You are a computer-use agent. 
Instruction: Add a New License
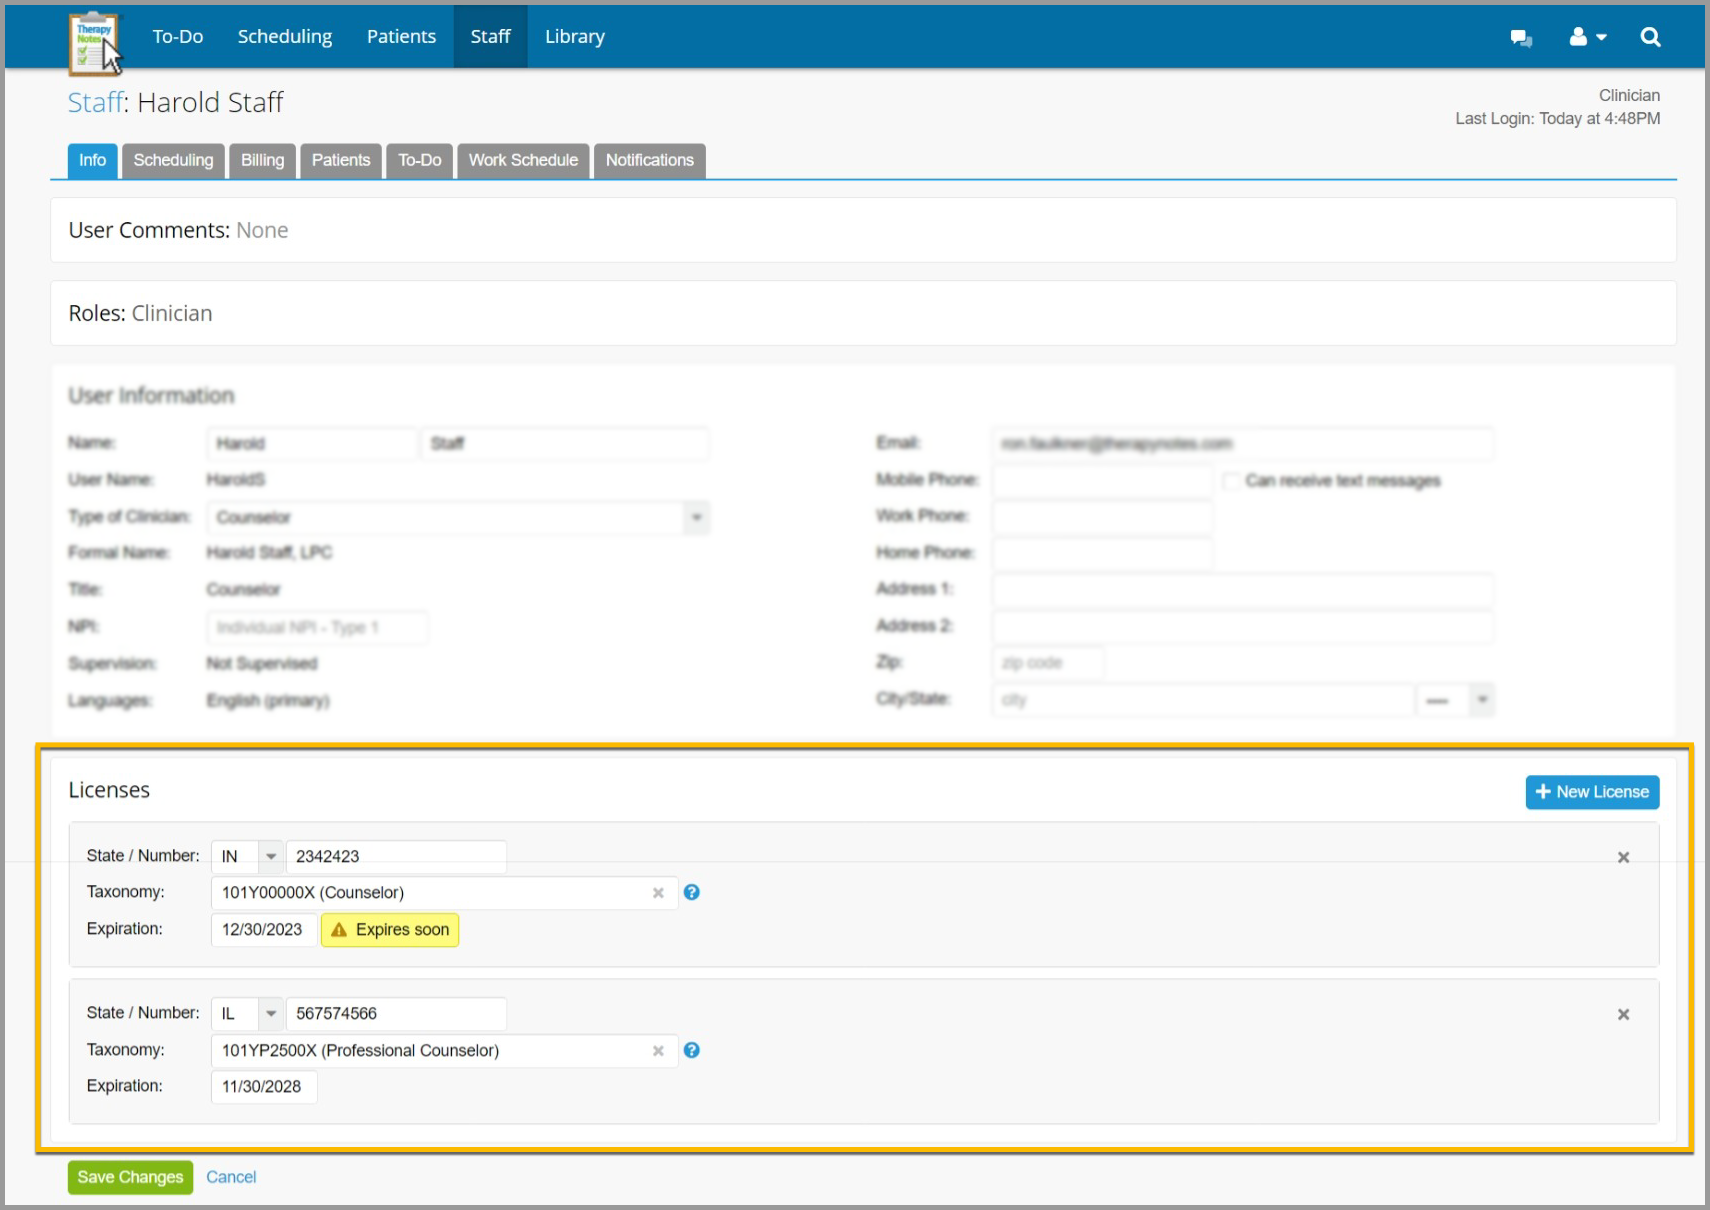1592,791
